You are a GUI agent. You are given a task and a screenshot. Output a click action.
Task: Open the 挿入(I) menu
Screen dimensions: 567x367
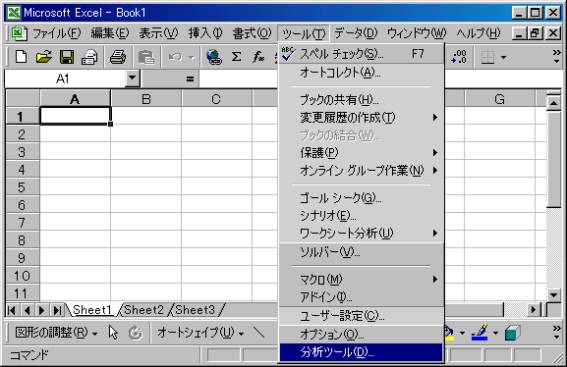[205, 34]
